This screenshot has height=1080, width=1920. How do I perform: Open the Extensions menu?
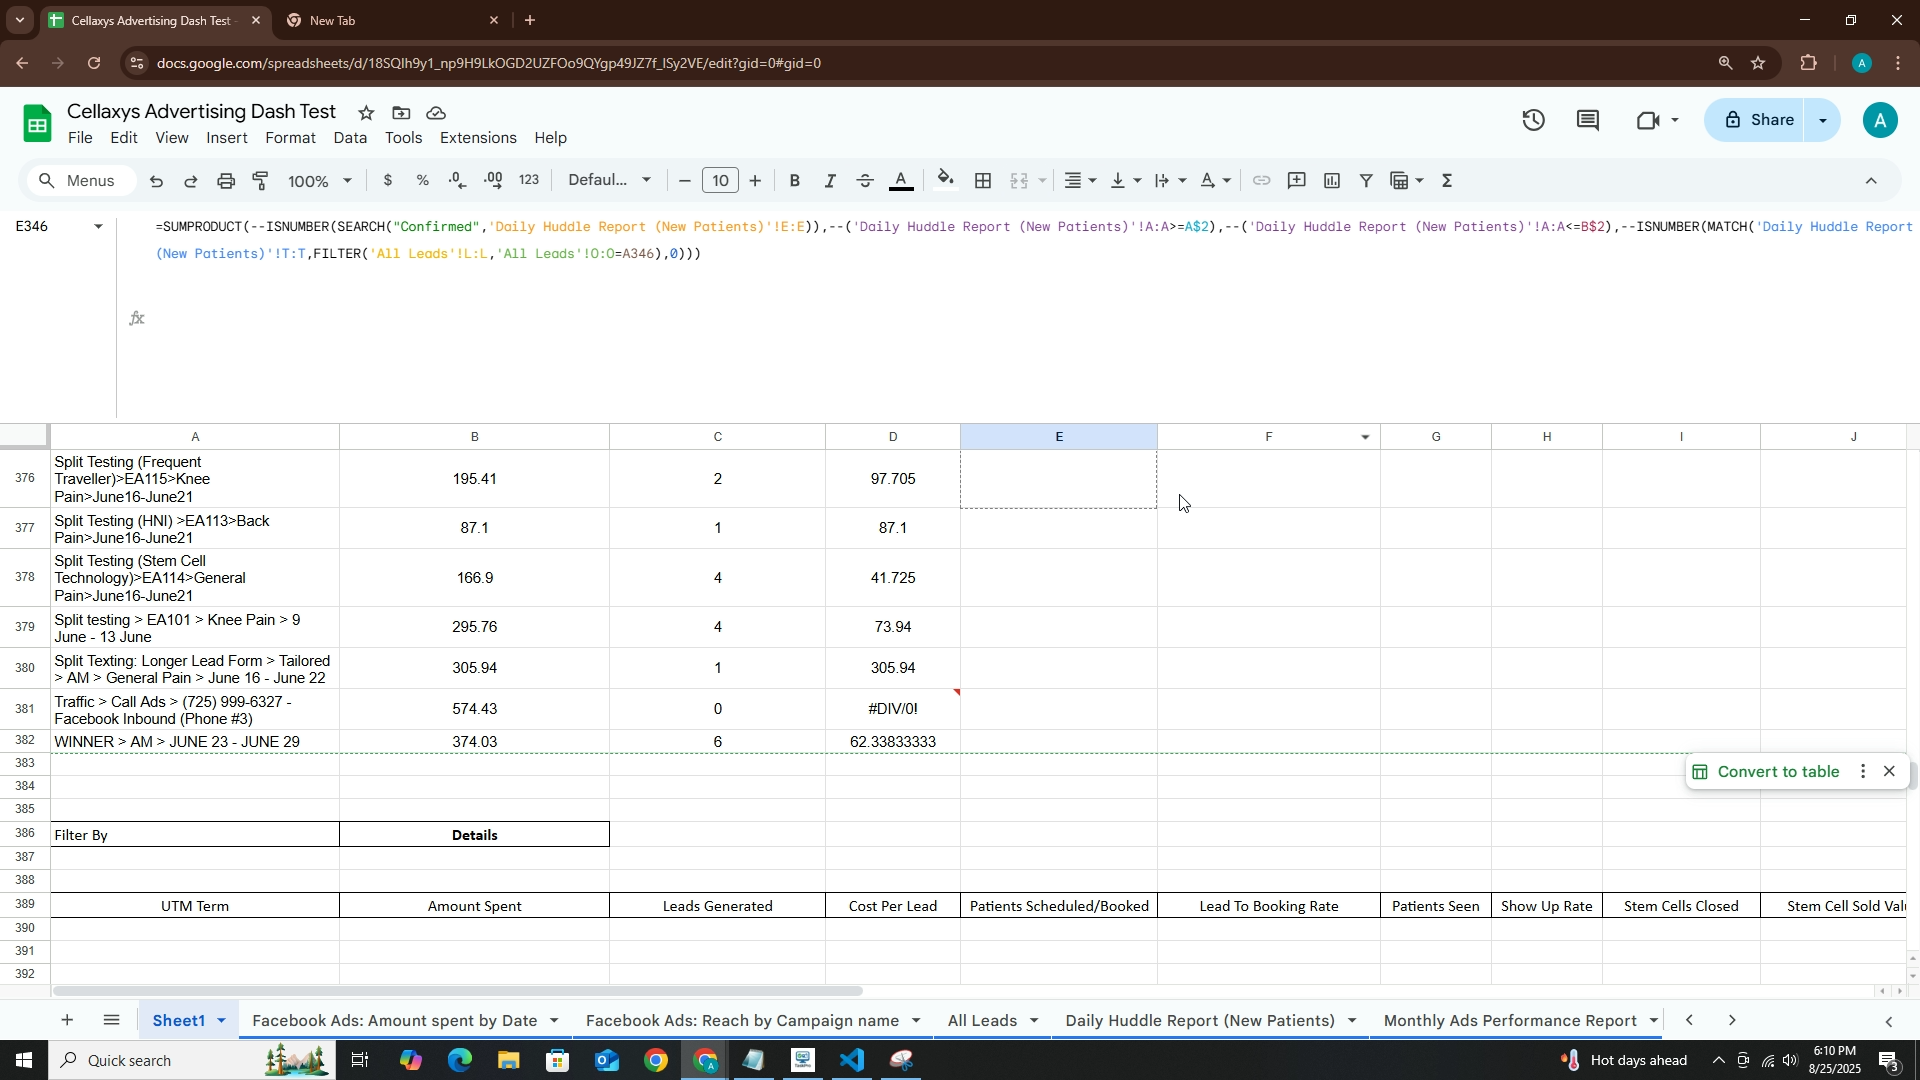coord(477,138)
